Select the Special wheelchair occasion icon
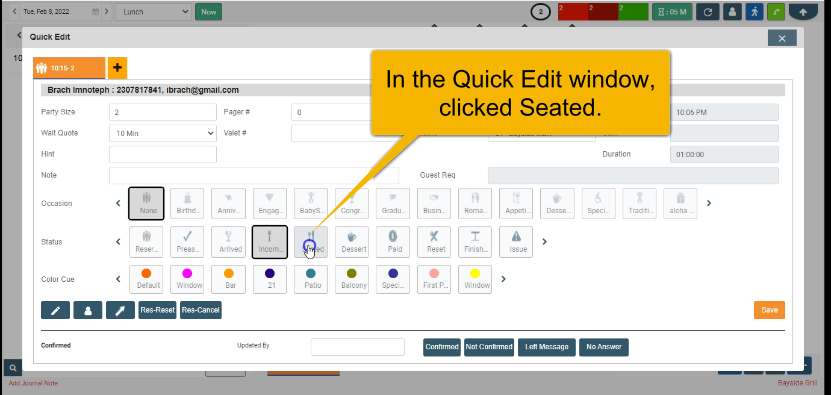Viewport: 831px width, 395px height. (x=598, y=203)
